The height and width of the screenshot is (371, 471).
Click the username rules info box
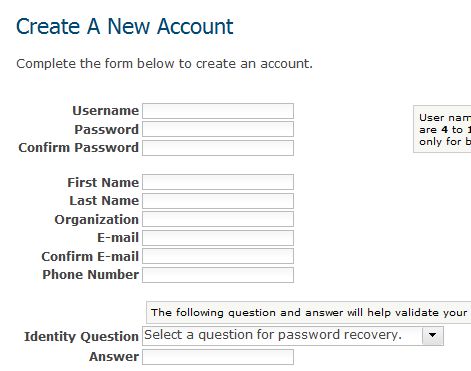pyautogui.click(x=442, y=129)
